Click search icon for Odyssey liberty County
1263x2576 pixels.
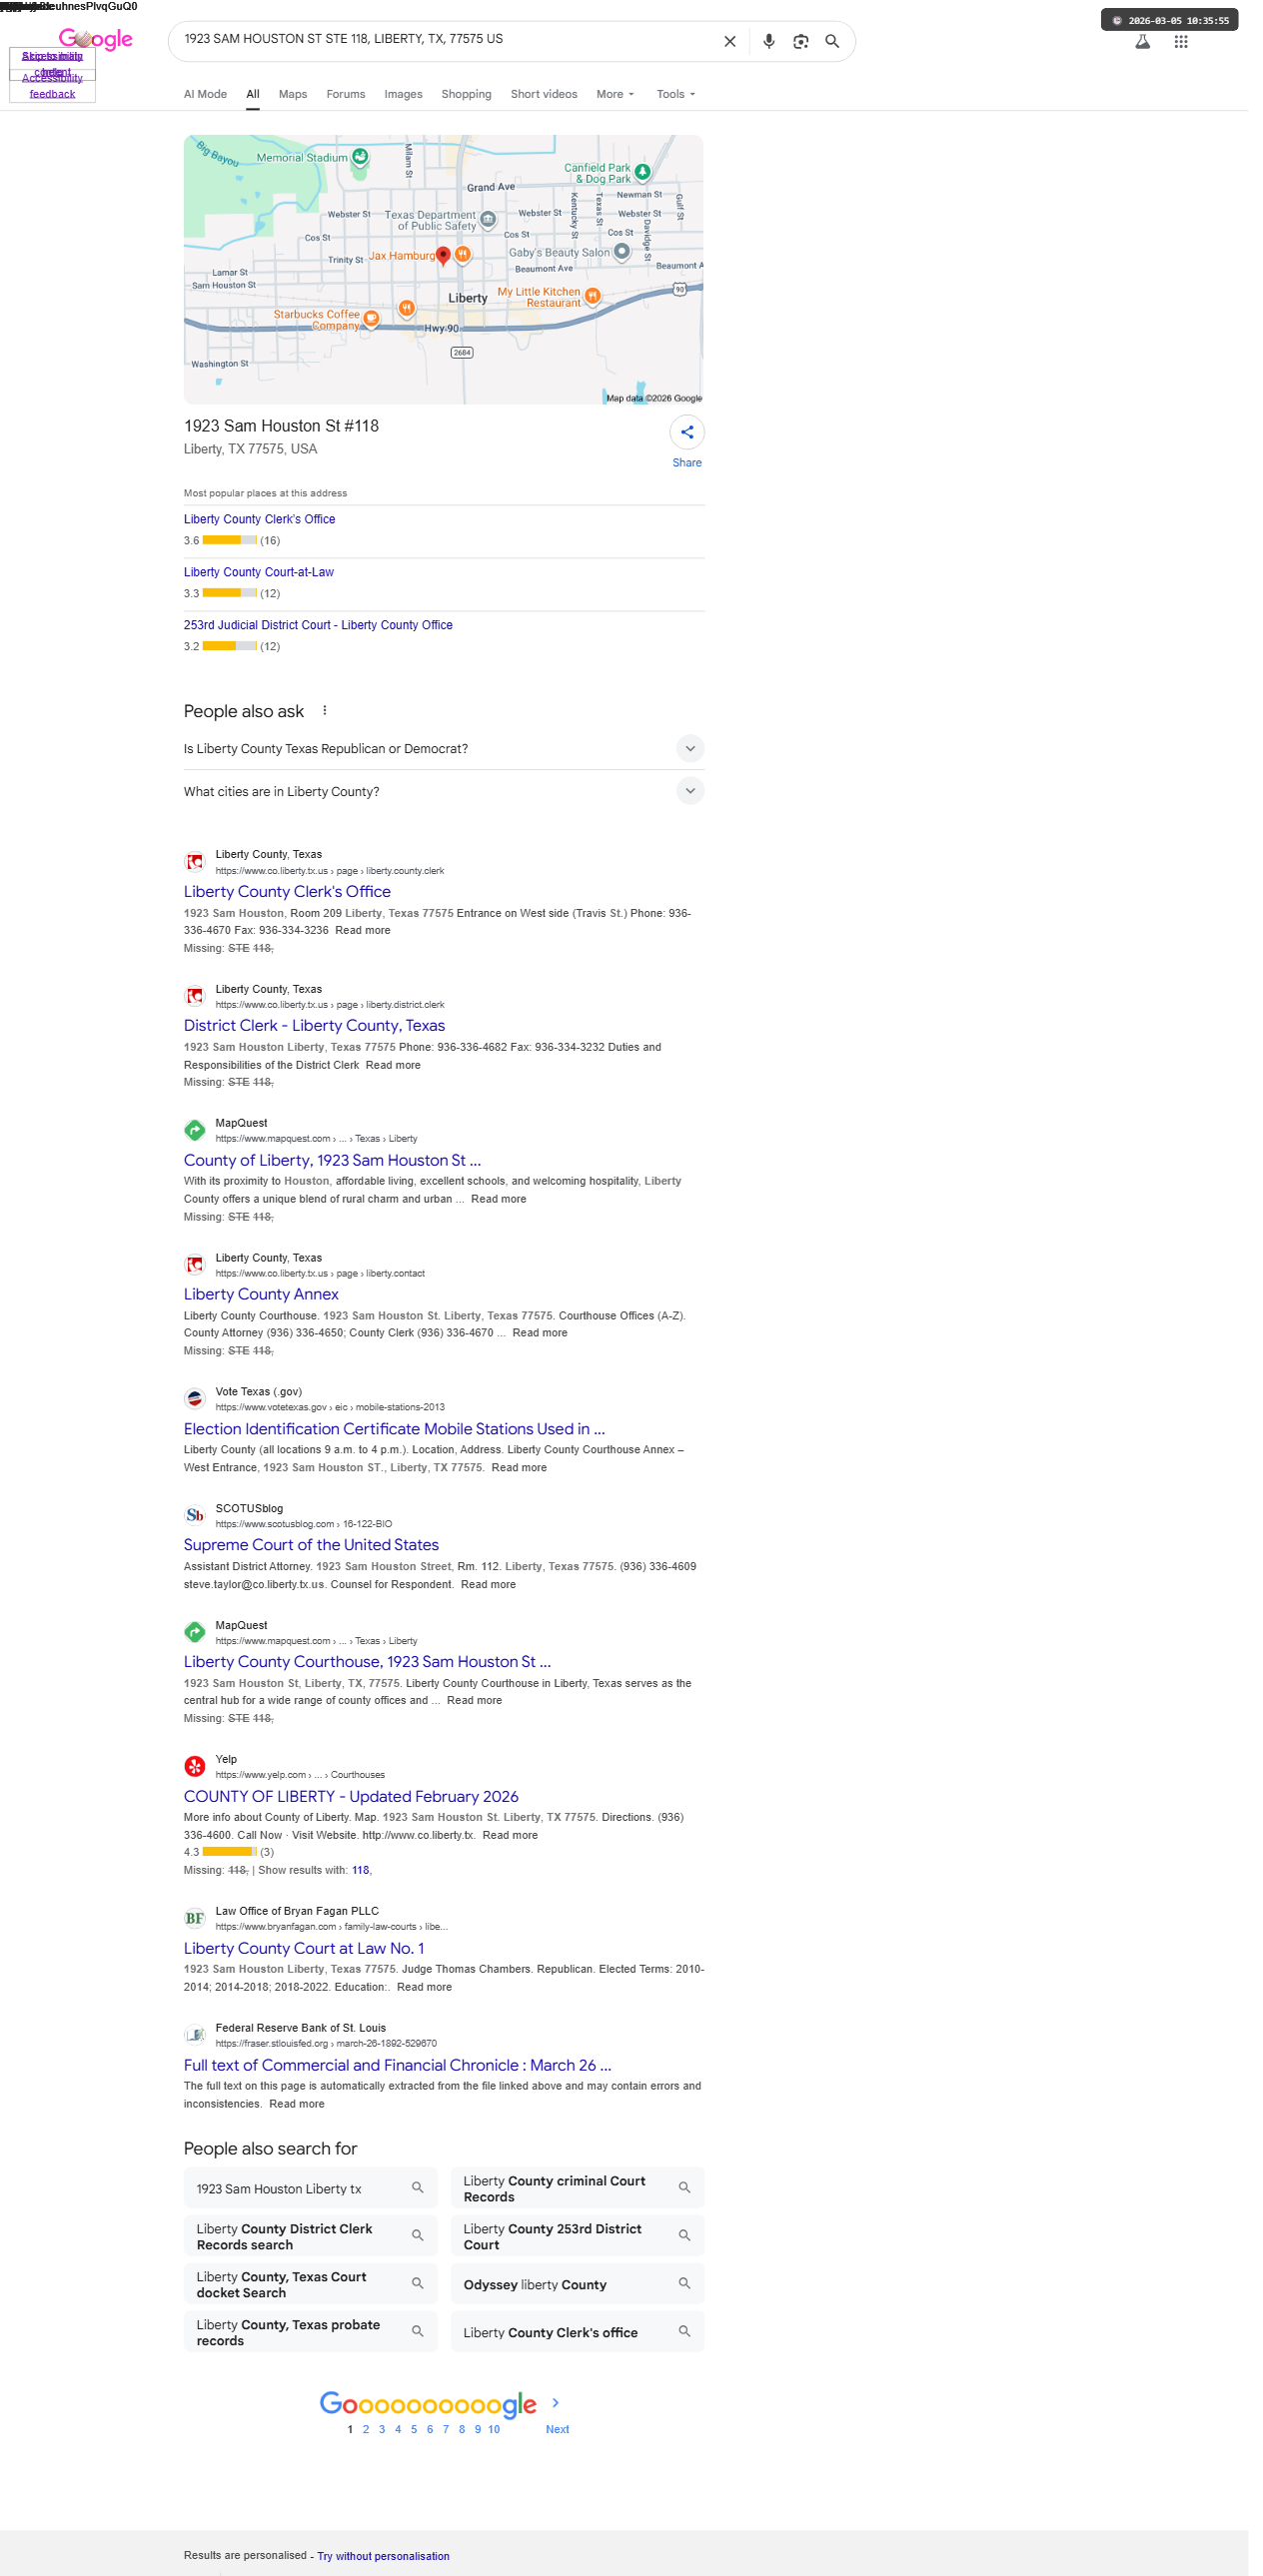point(685,2283)
